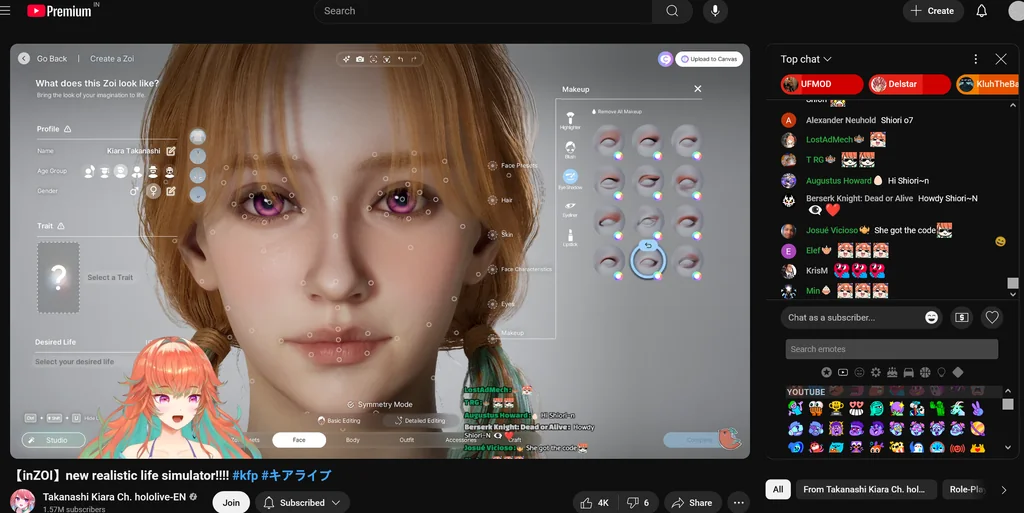
Task: Open the Subscribed notification dropdown
Action: click(x=302, y=503)
